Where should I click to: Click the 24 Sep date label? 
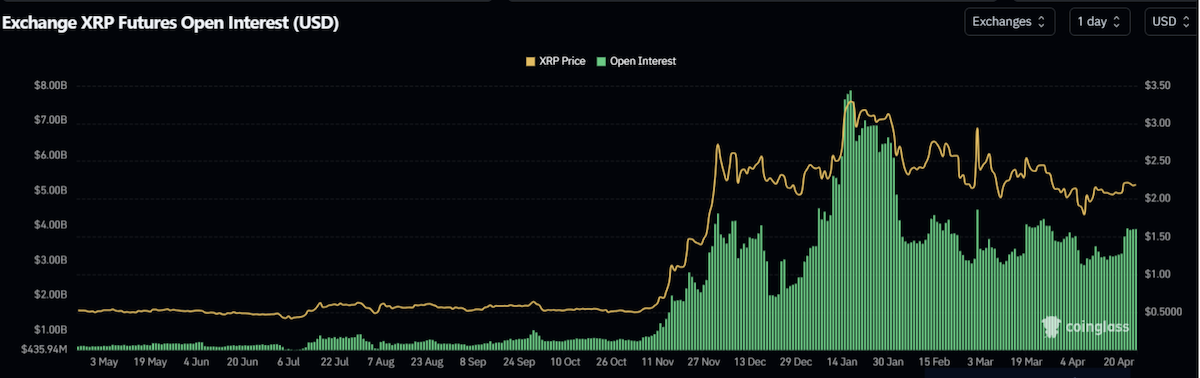tap(520, 362)
